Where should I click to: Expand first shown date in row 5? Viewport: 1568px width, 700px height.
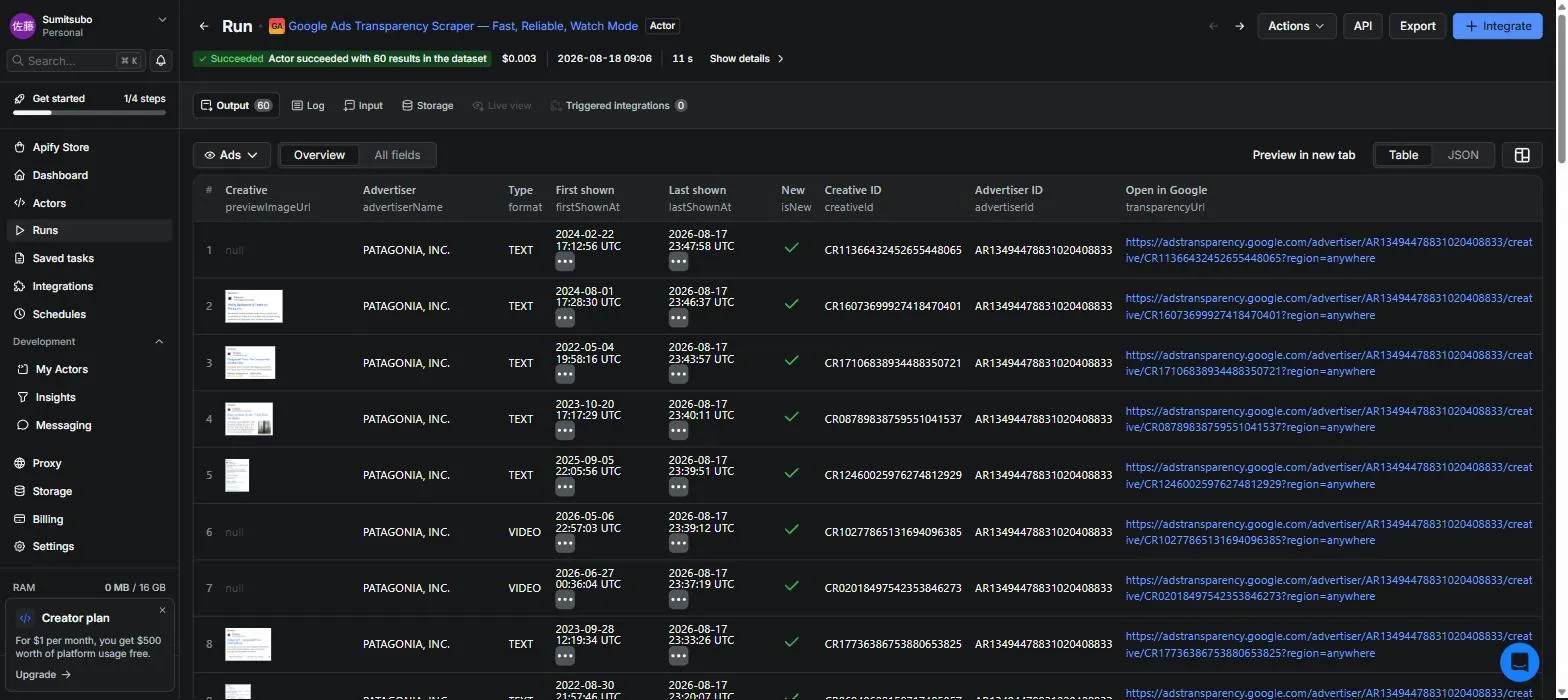pos(565,487)
